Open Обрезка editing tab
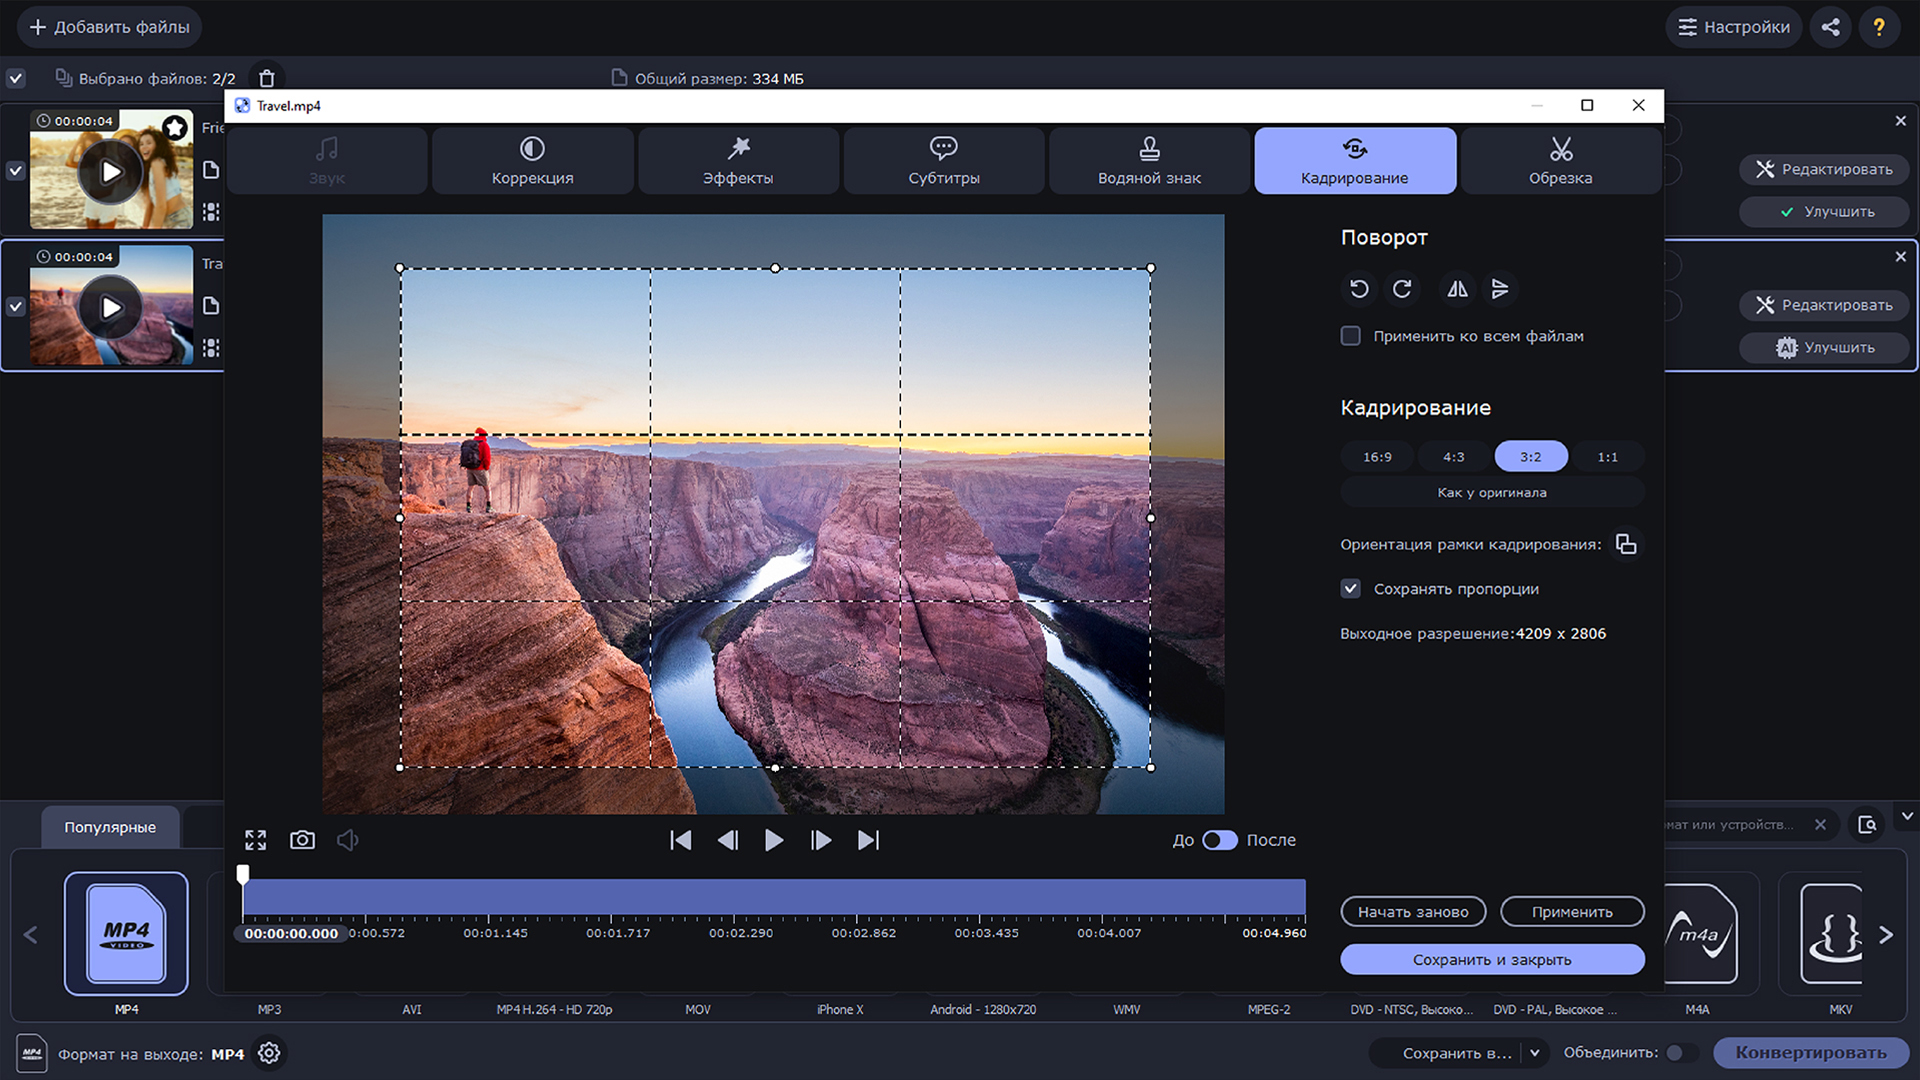 pos(1560,160)
